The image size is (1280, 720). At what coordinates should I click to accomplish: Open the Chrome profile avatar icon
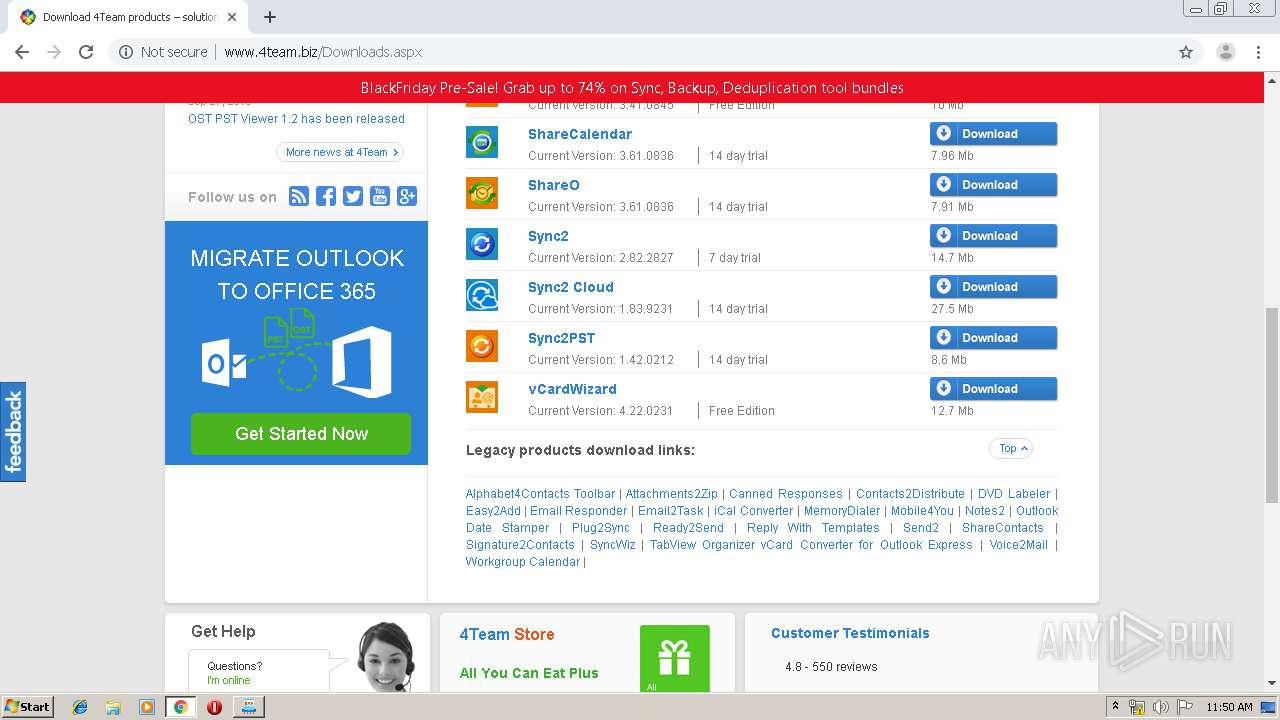point(1225,52)
